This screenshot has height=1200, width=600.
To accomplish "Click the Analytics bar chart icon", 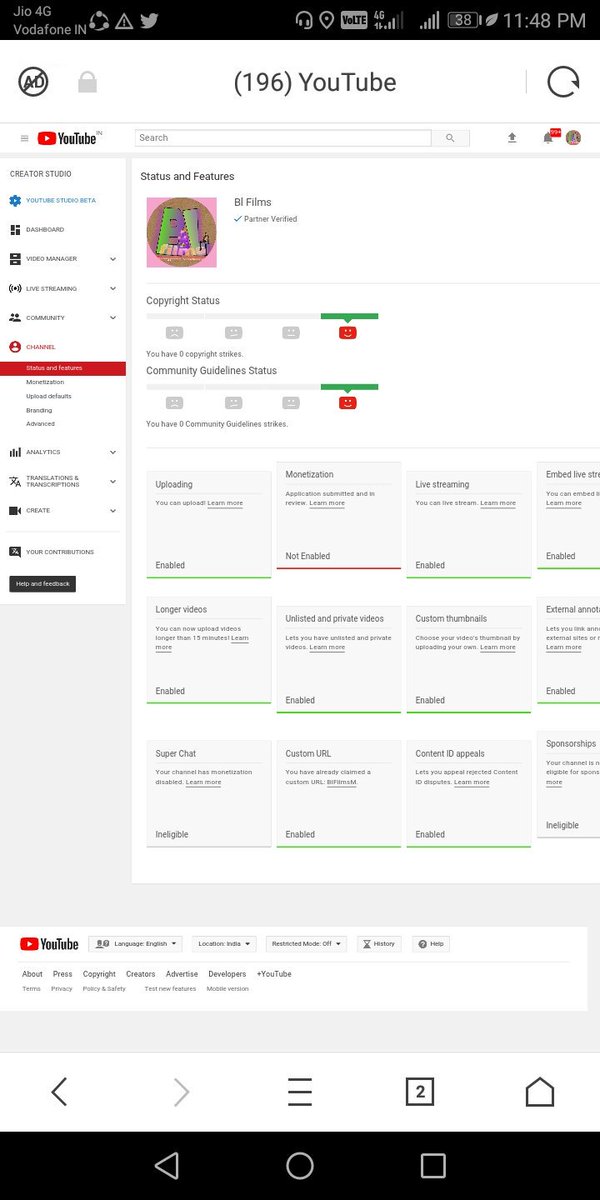I will point(15,452).
